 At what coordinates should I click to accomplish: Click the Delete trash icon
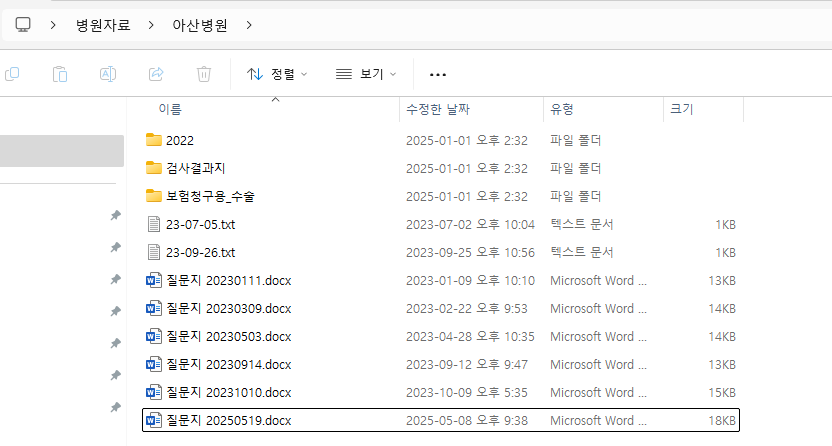204,74
